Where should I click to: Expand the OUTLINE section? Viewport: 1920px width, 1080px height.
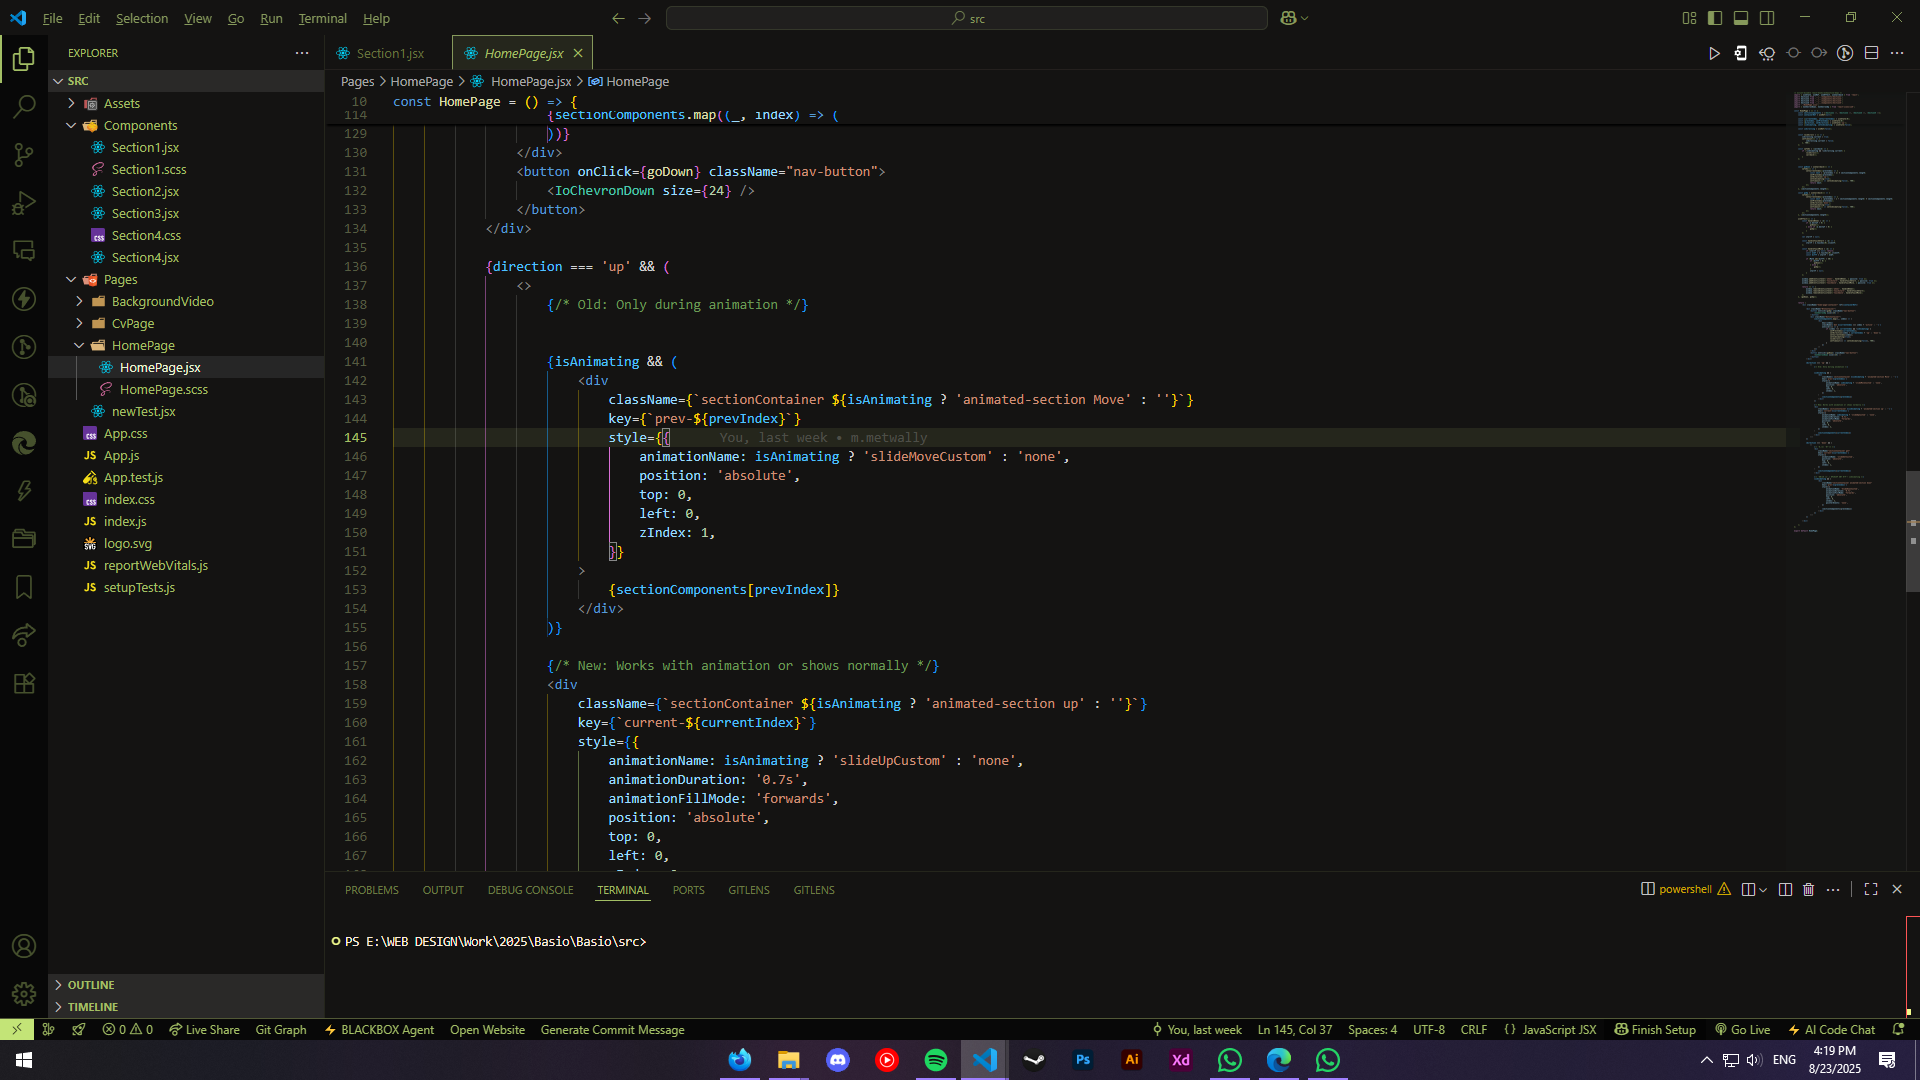(91, 985)
